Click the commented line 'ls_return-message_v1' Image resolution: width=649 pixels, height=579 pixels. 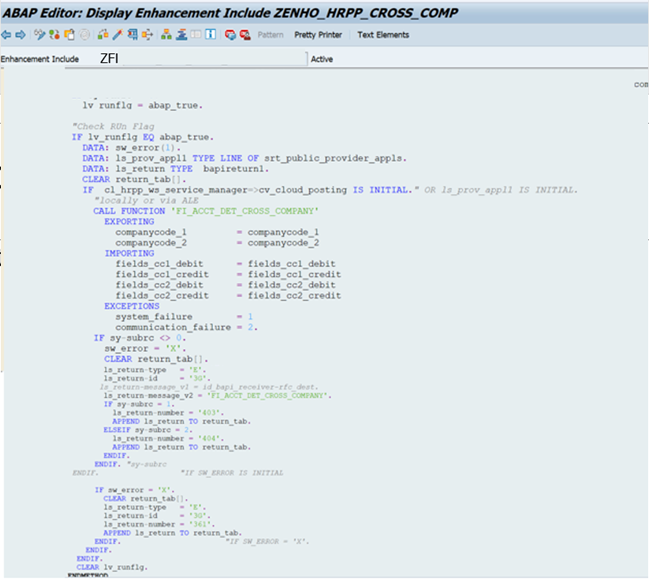(x=209, y=387)
